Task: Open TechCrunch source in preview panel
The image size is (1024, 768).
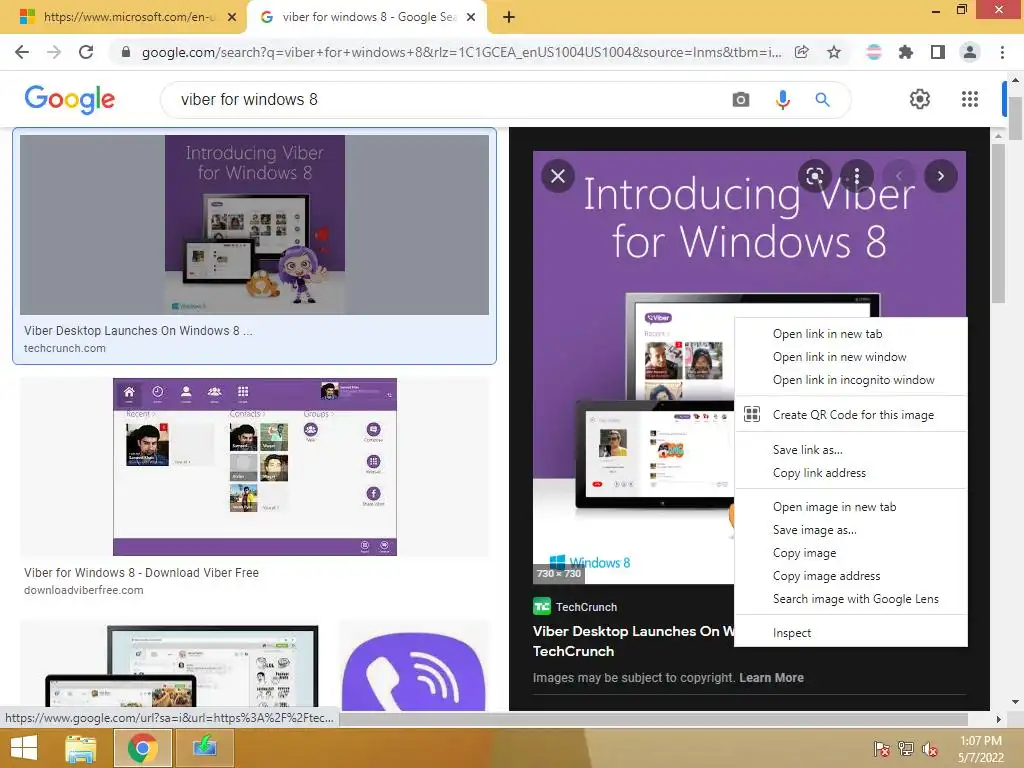Action: [575, 607]
